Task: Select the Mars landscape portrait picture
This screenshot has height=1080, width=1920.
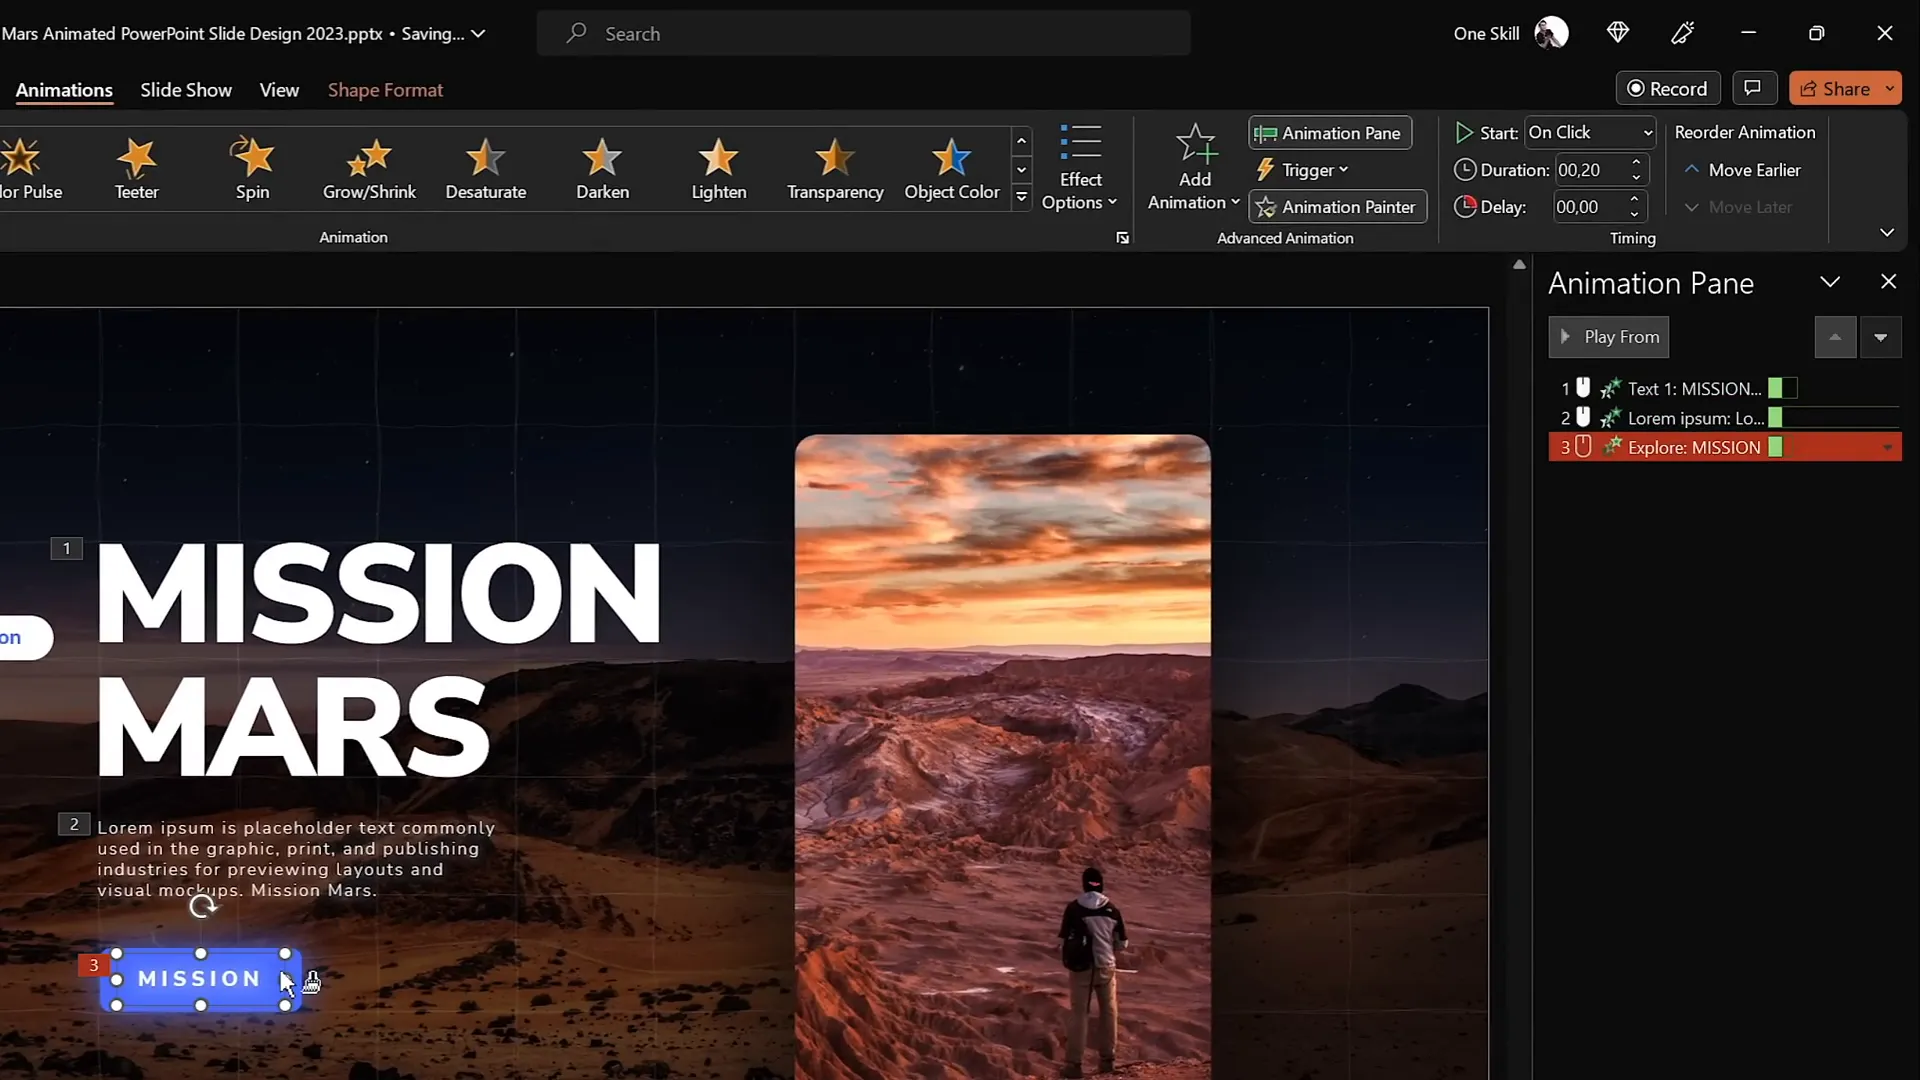Action: coord(1002,757)
